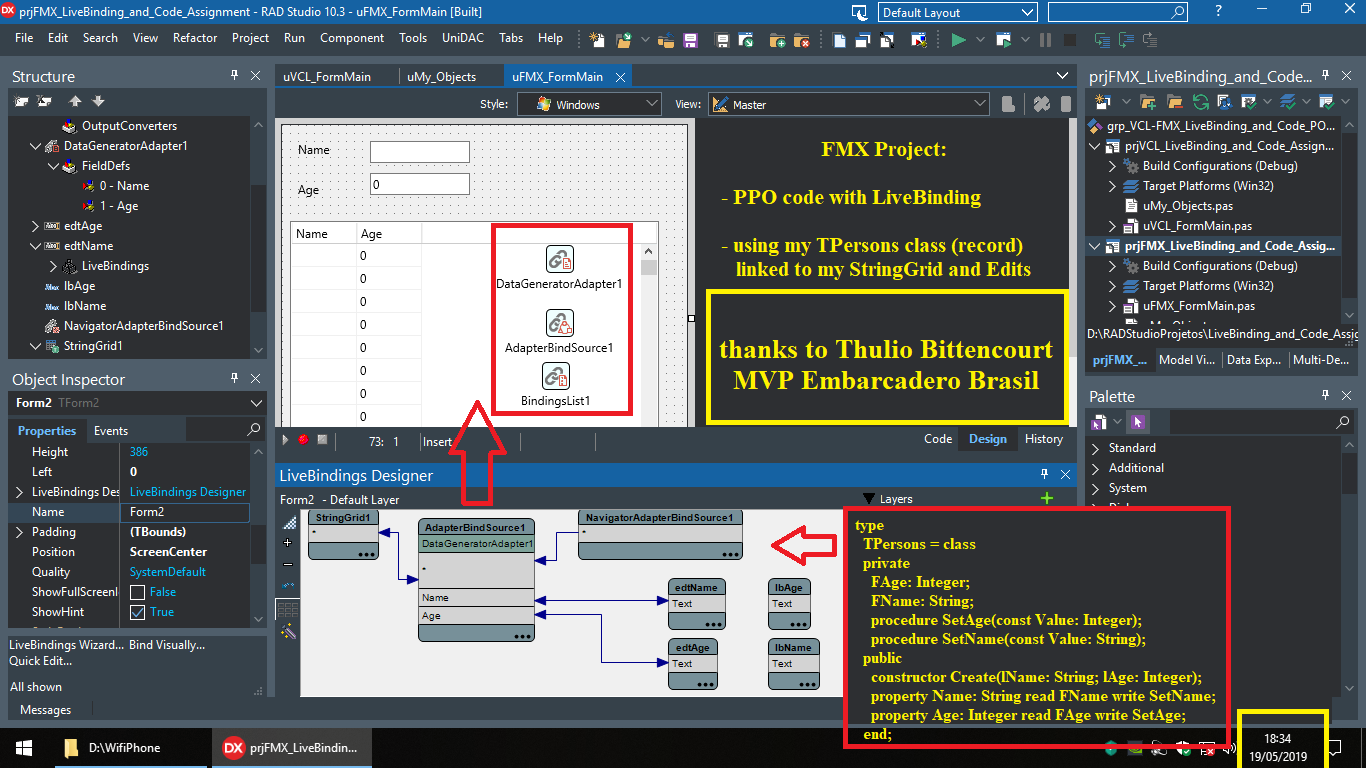Click the Object Inspector vertical scrollbar
Viewport: 1366px width, 768px height.
coord(259,535)
